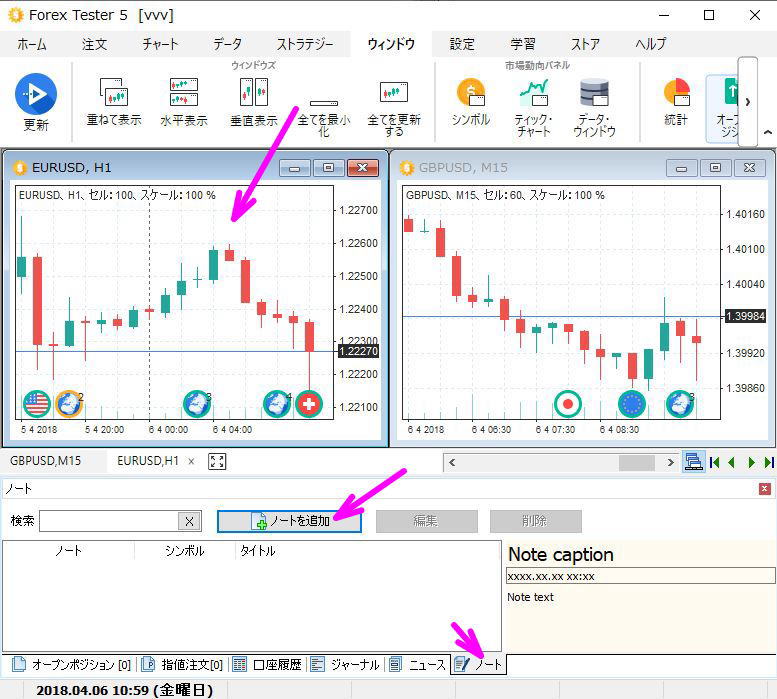Arrange charts with 水平表示 icon
Screen dimensions: 777x699
coord(184,94)
